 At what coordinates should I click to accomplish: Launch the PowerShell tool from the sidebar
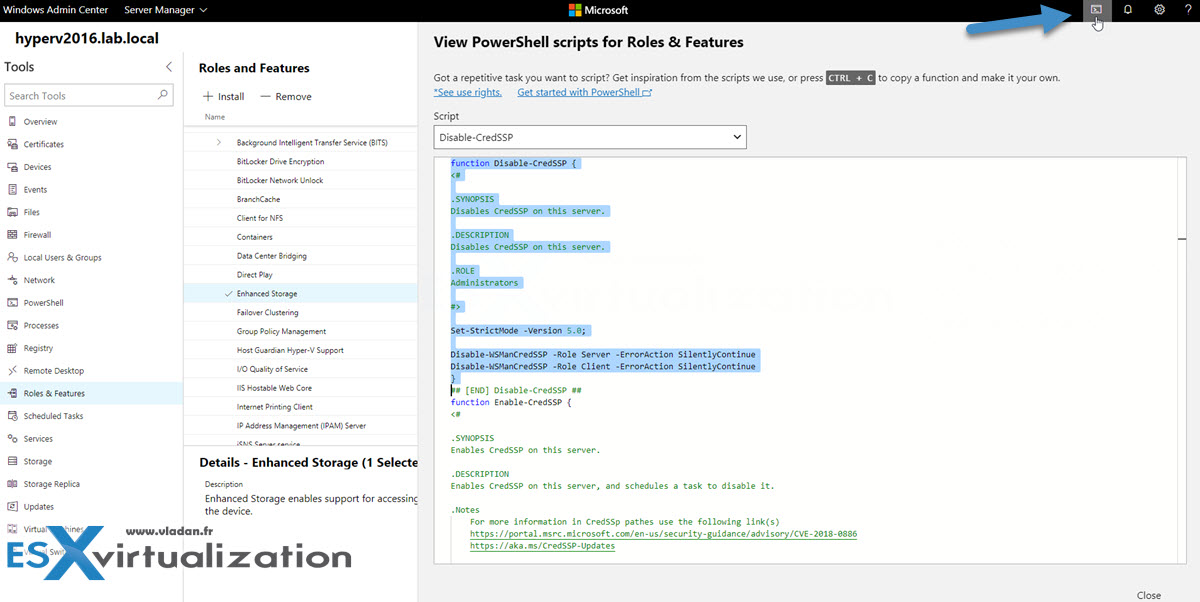point(43,303)
